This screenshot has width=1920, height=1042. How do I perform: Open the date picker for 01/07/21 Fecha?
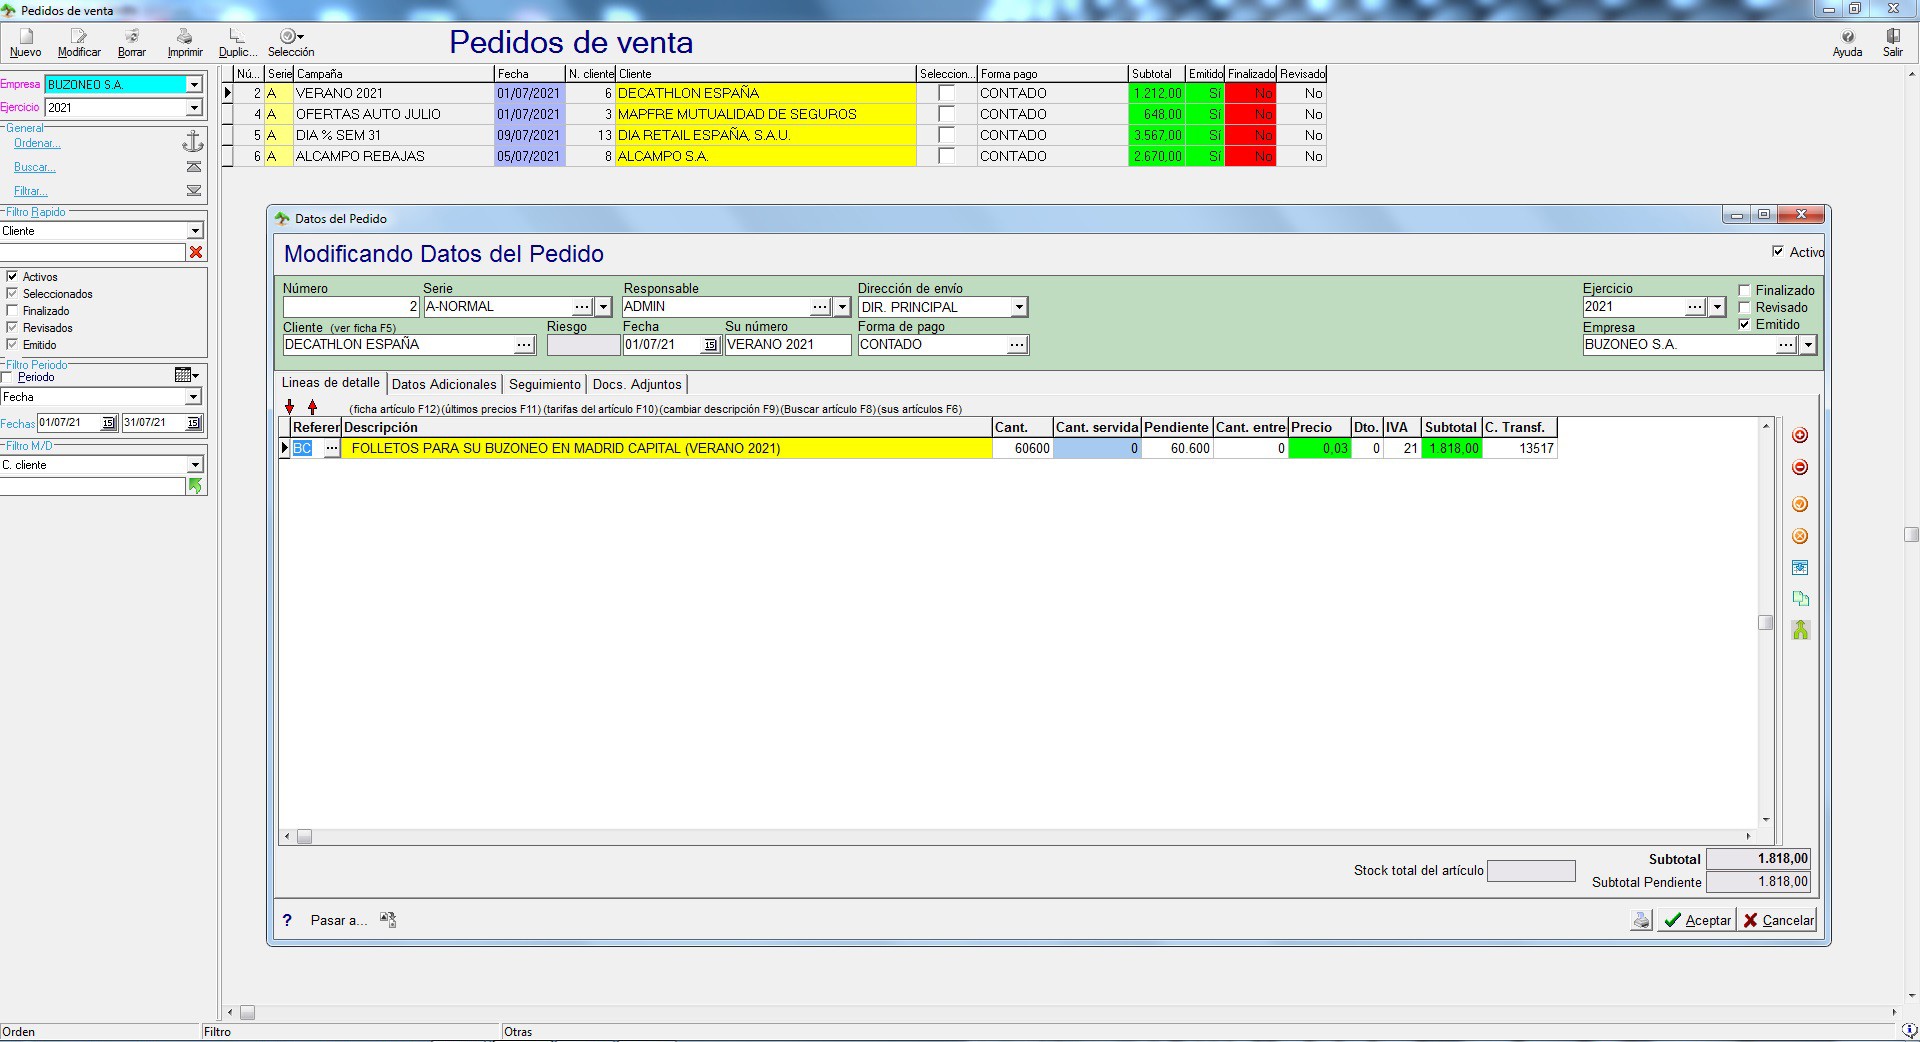(710, 345)
